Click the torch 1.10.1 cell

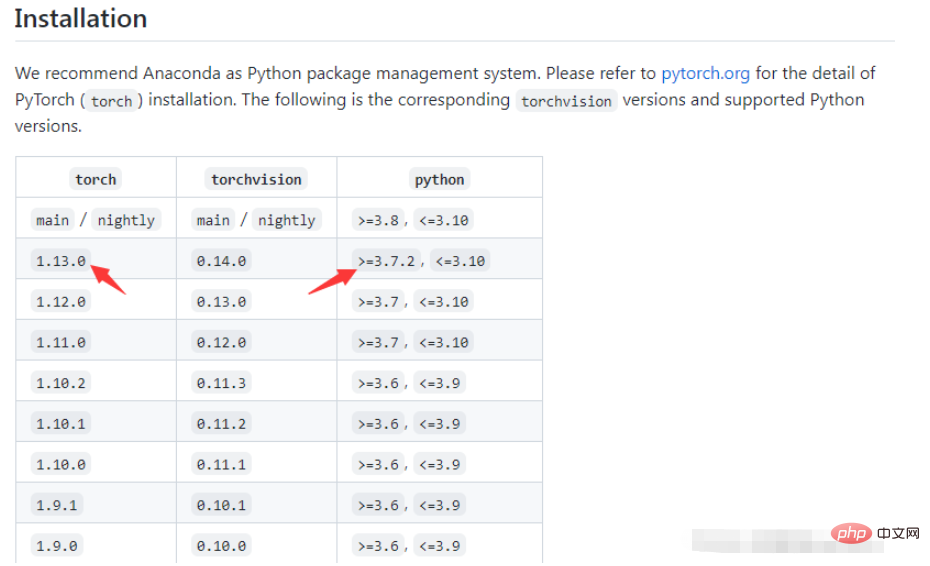pyautogui.click(x=61, y=424)
